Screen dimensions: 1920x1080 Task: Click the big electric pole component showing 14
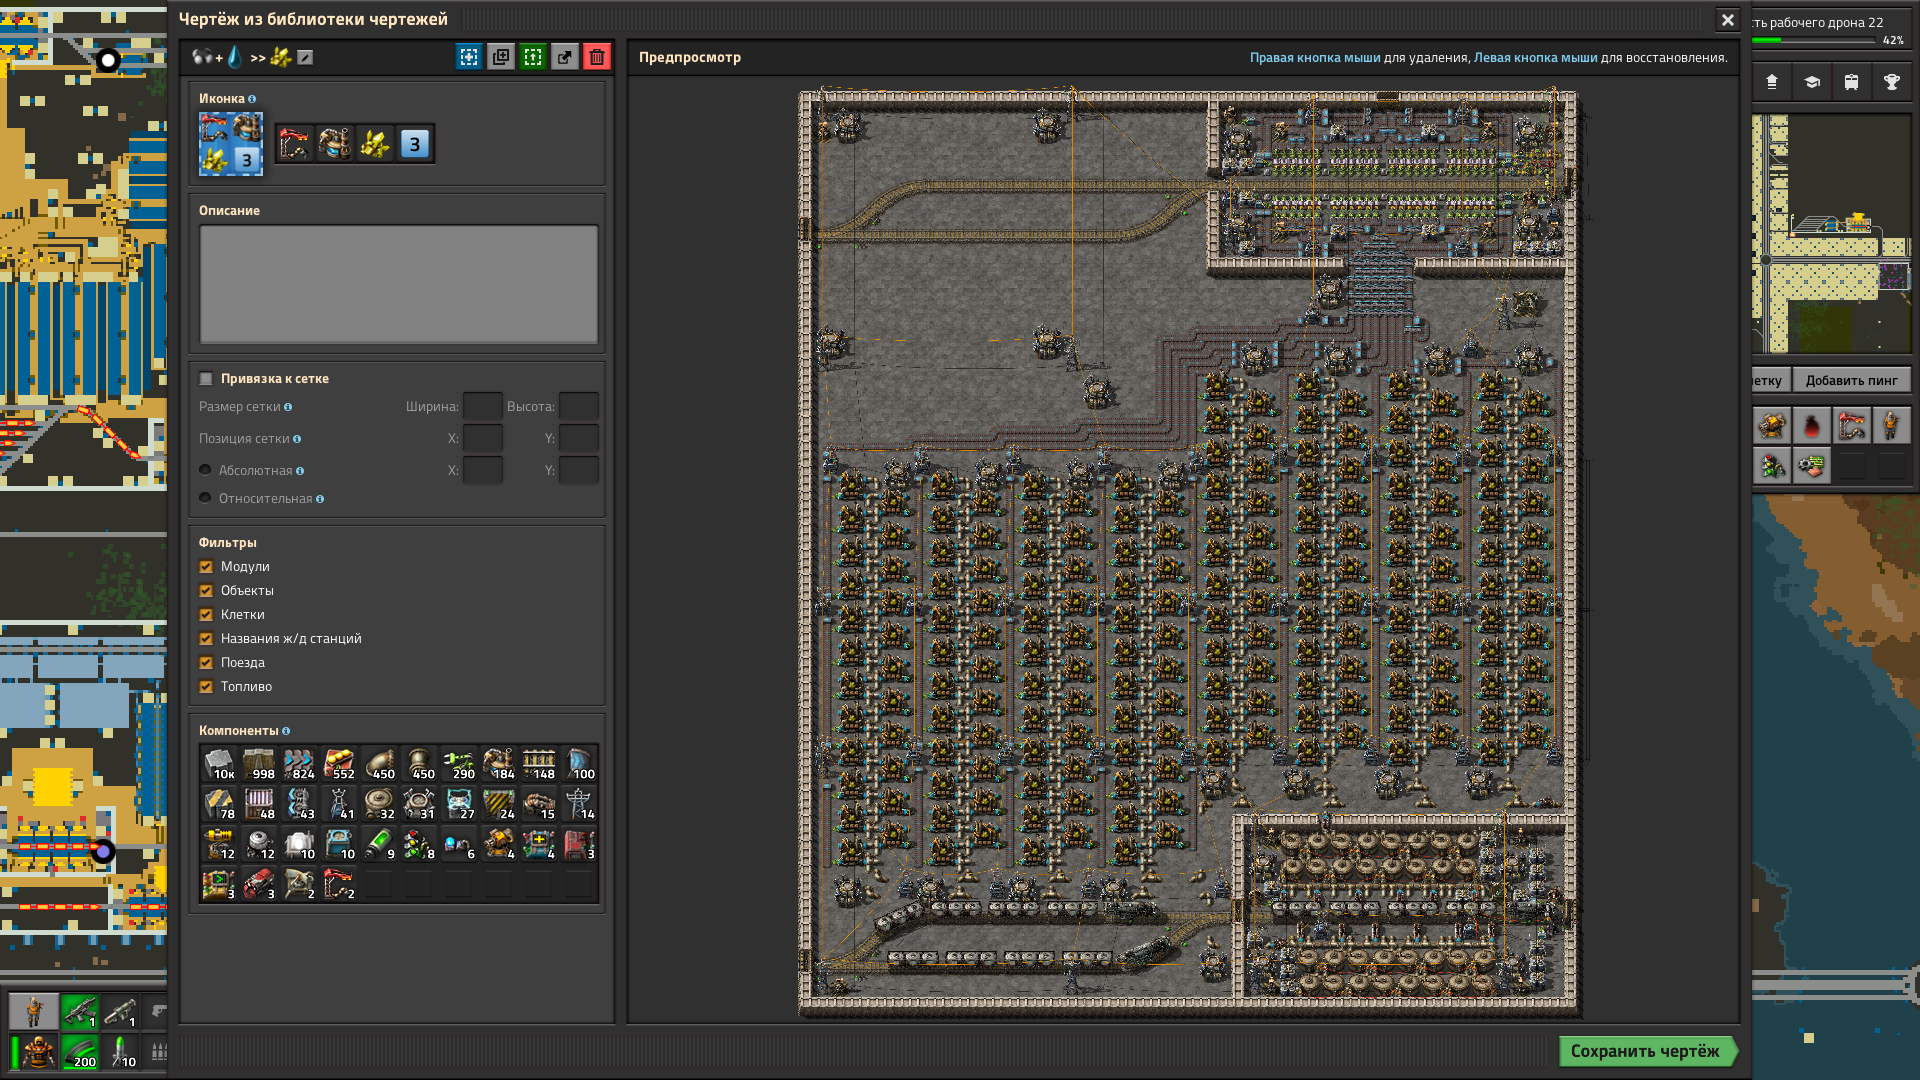click(x=579, y=804)
